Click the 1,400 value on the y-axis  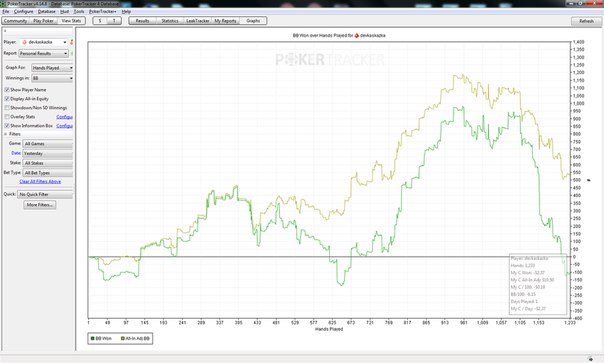[578, 42]
